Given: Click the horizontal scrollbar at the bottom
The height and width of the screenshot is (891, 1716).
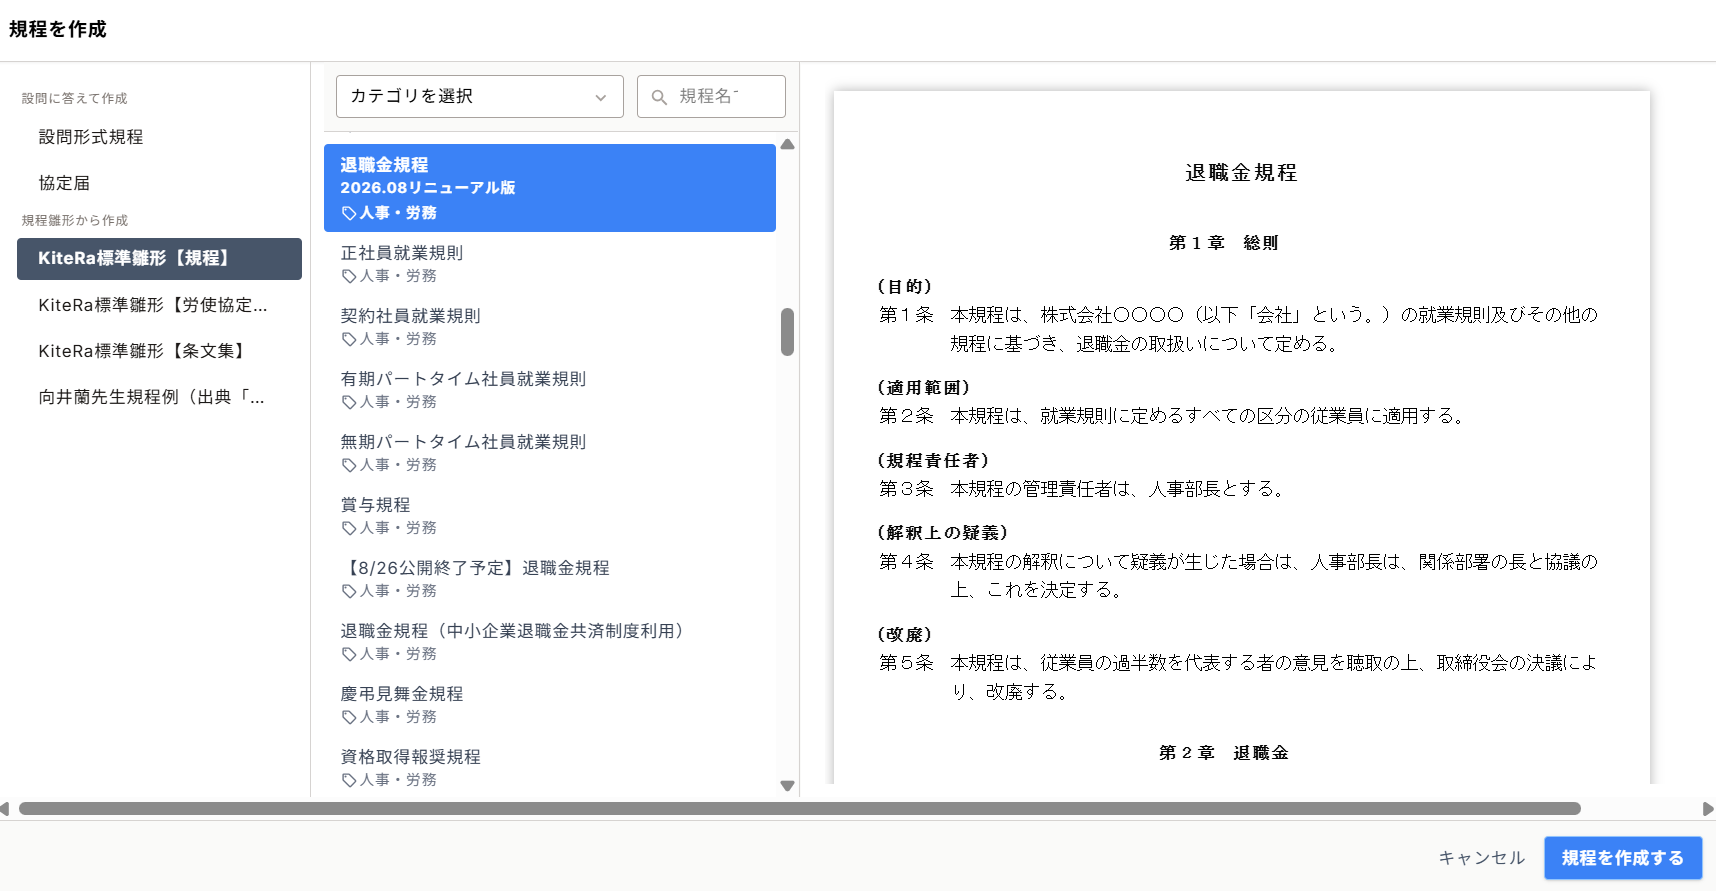Looking at the screenshot, I should 800,809.
